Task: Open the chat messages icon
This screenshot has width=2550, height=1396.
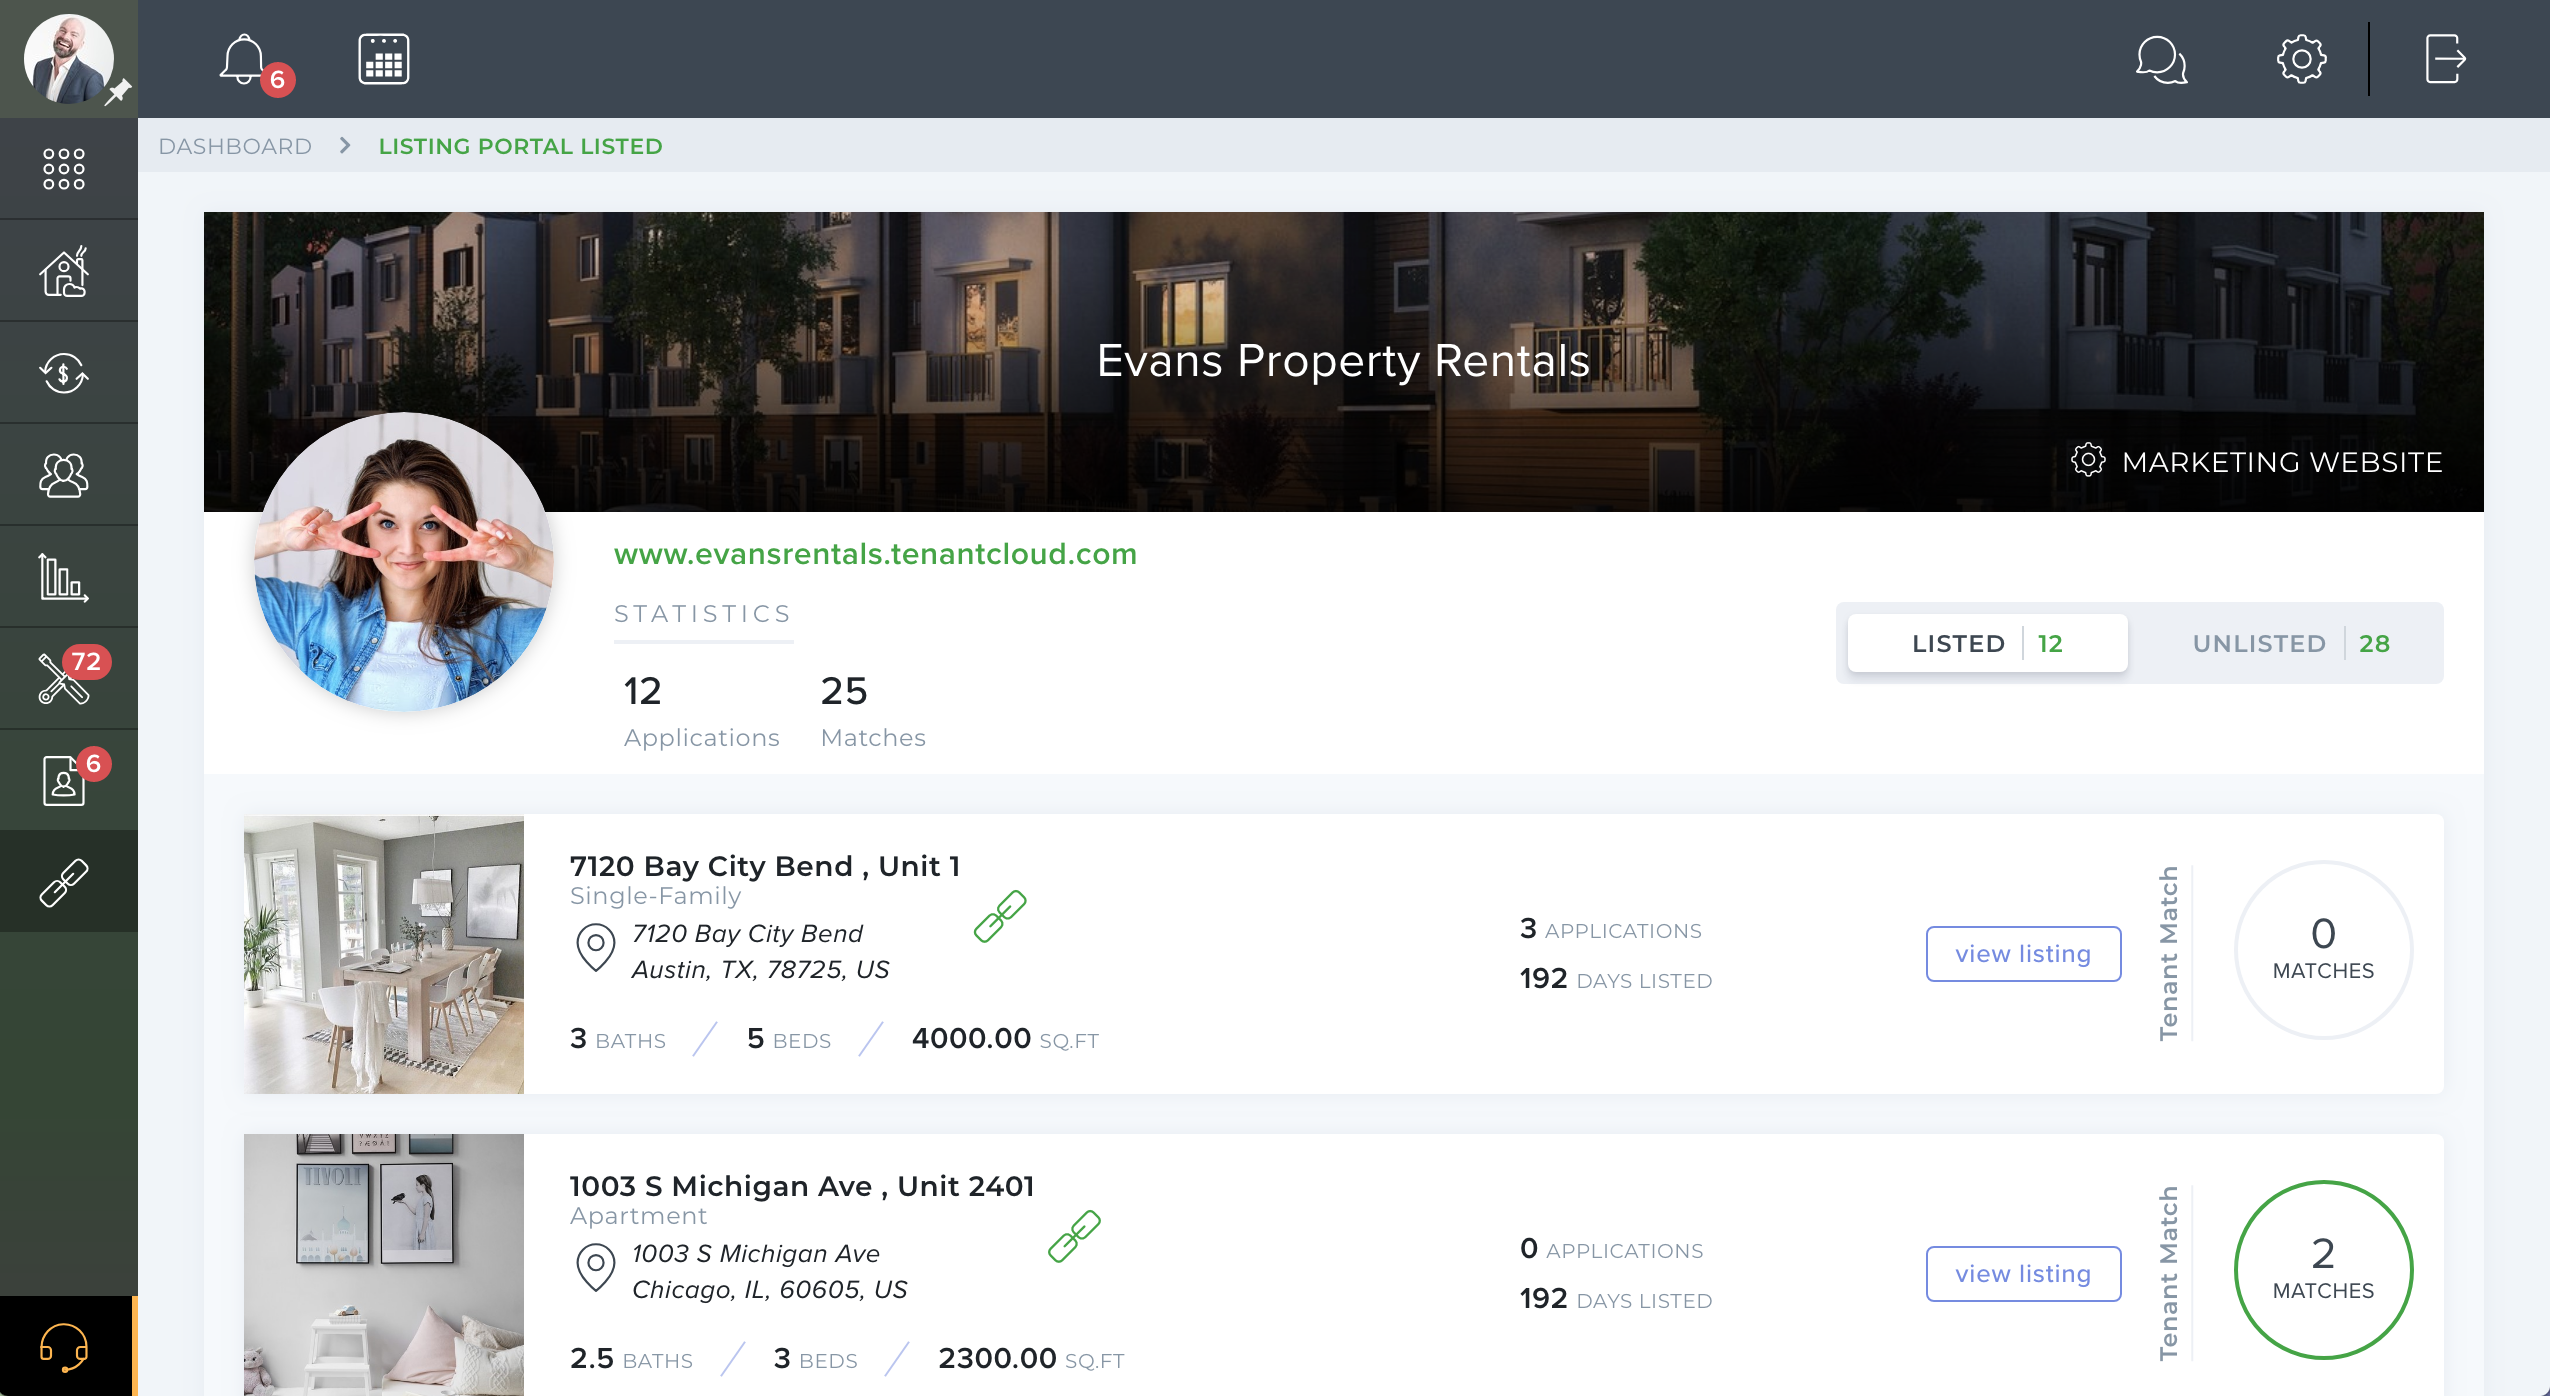Action: [2161, 60]
